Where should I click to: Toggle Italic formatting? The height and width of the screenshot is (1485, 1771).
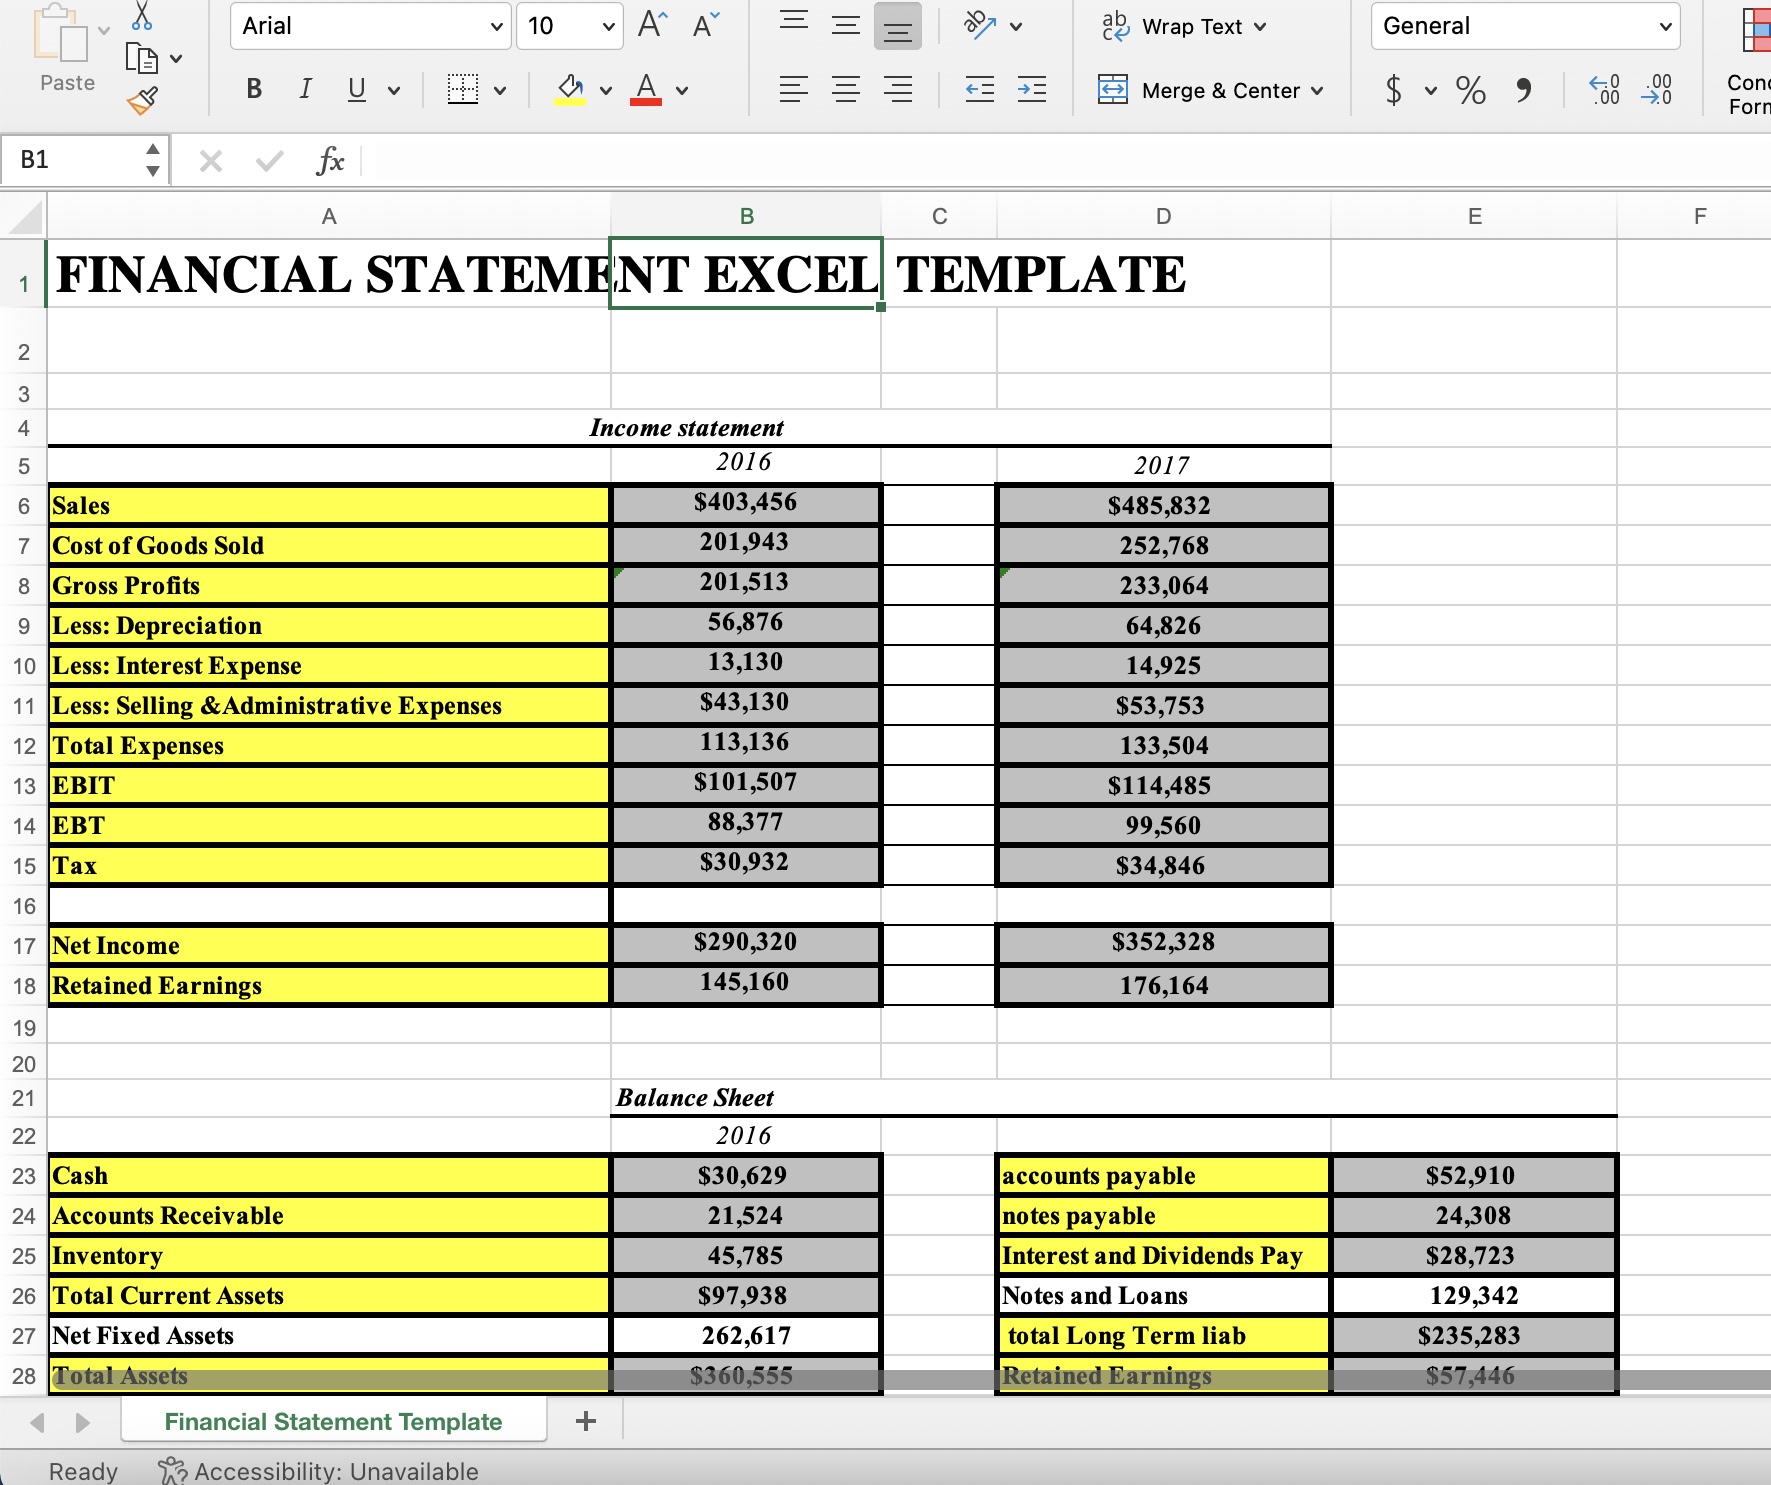pyautogui.click(x=305, y=90)
